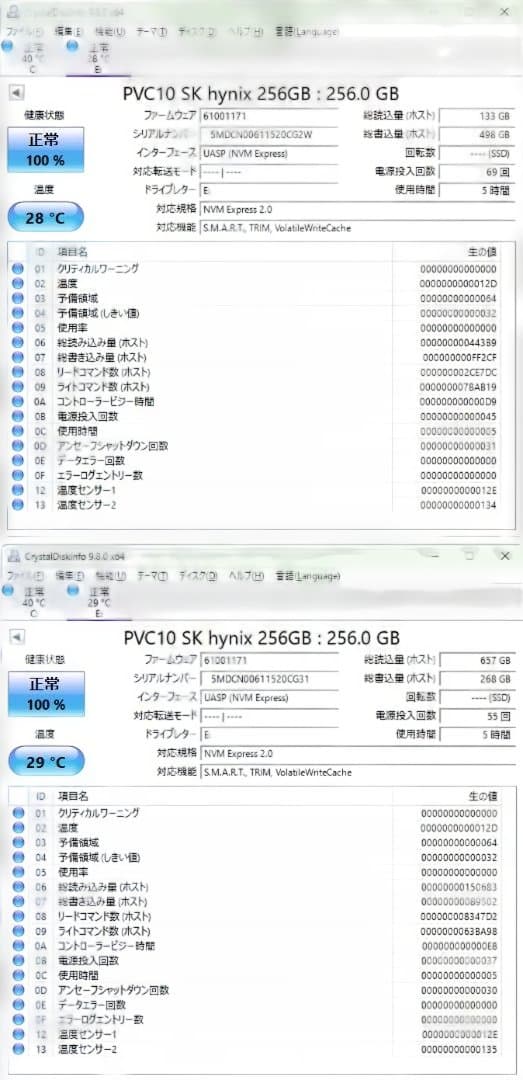Click the back arrow beside the 28 °C window's drive title
The image size is (523, 1080).
point(17,94)
